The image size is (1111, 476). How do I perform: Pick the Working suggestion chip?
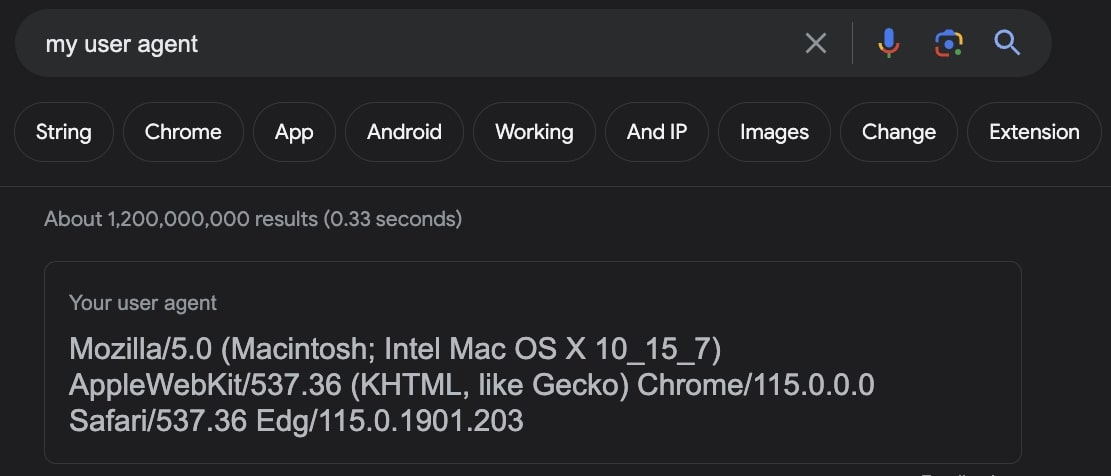(x=534, y=132)
